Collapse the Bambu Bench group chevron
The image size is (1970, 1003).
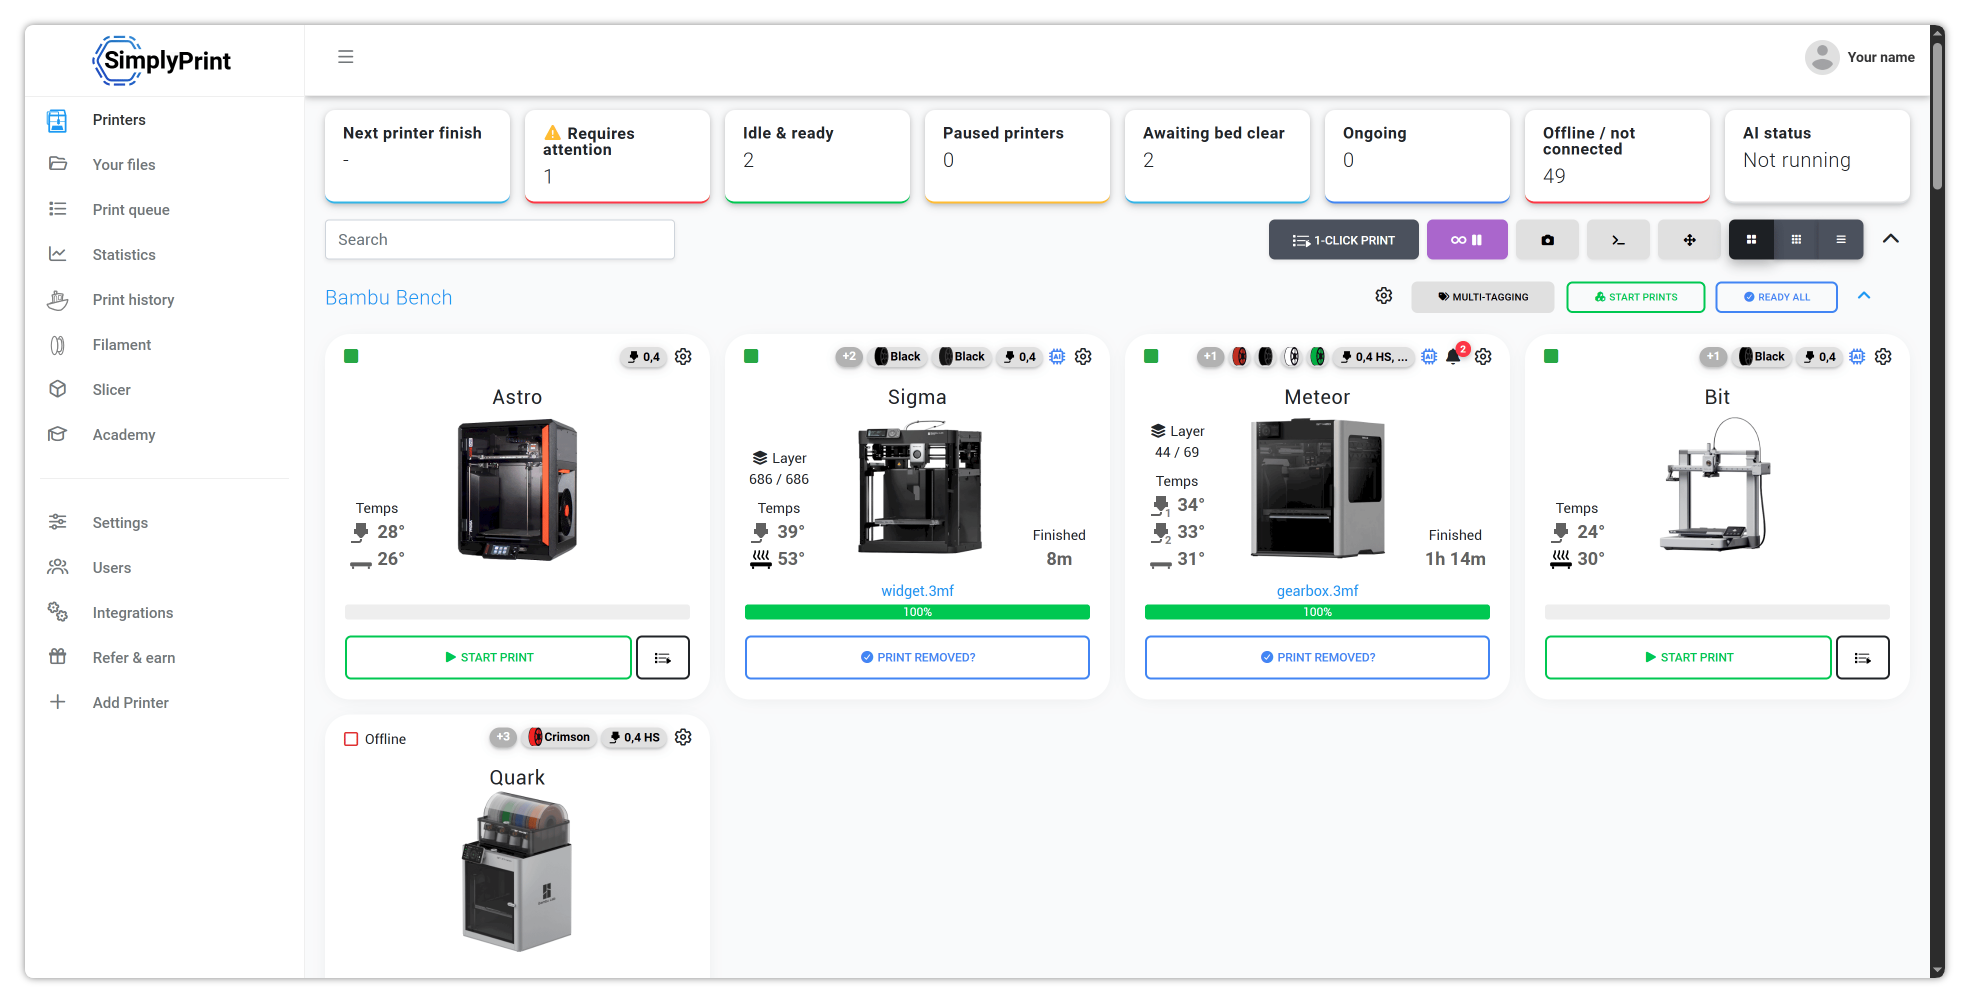tap(1864, 296)
